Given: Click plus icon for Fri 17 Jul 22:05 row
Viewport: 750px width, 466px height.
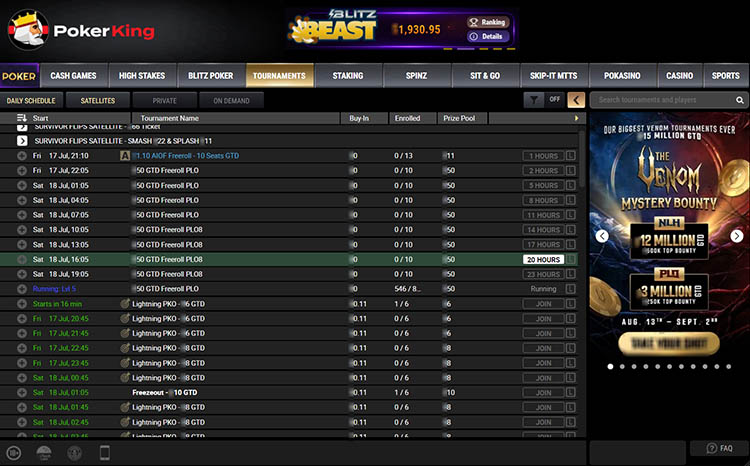Looking at the screenshot, I should click(22, 171).
